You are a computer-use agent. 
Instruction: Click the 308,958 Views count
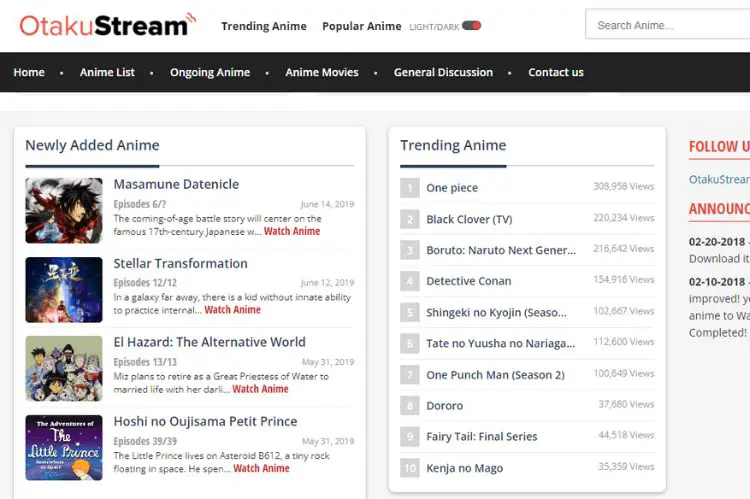tap(624, 186)
